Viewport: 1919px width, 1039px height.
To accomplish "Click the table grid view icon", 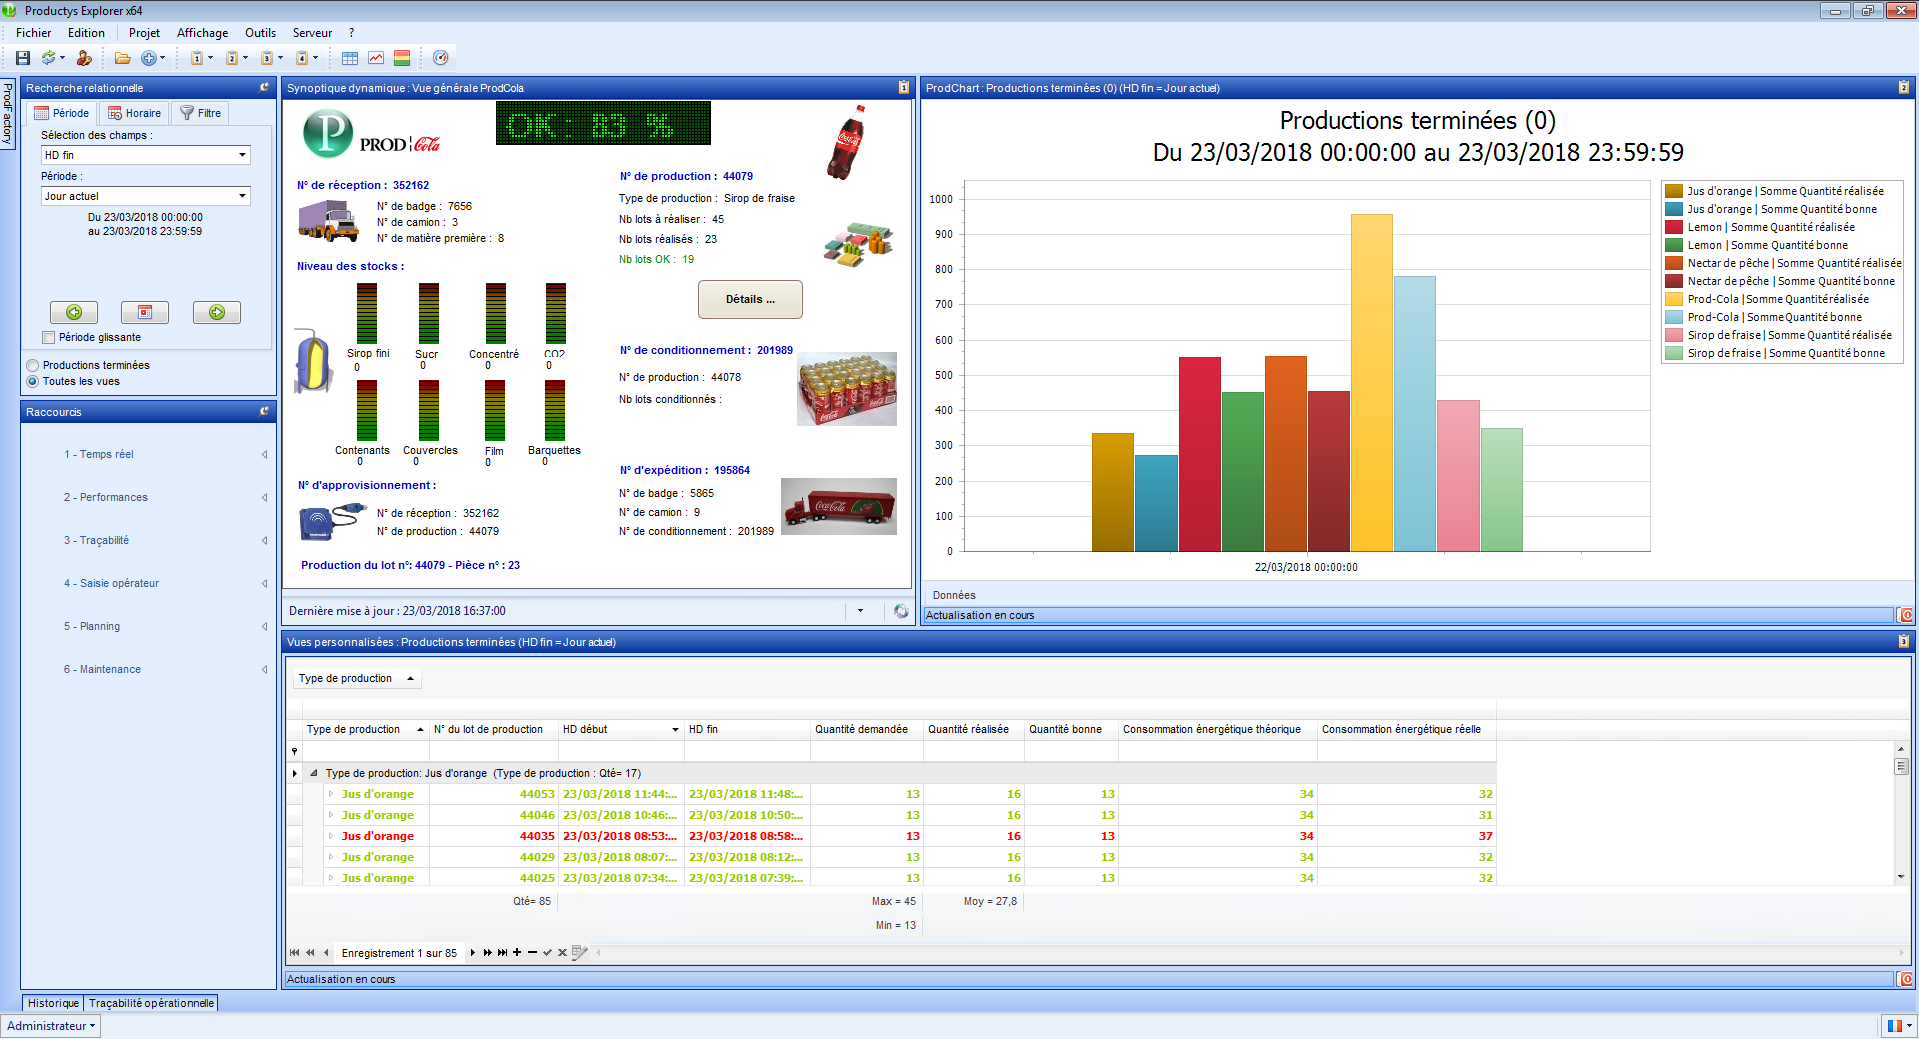I will click(x=350, y=58).
